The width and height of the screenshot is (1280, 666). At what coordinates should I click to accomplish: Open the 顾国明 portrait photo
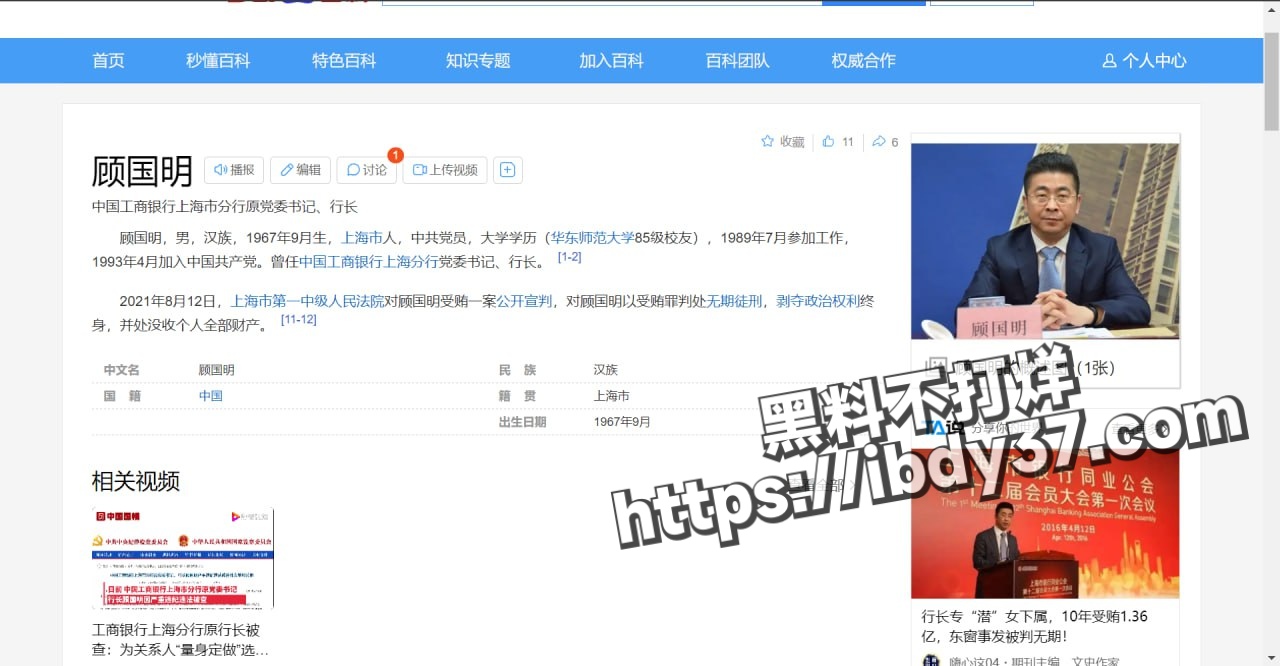click(1045, 241)
